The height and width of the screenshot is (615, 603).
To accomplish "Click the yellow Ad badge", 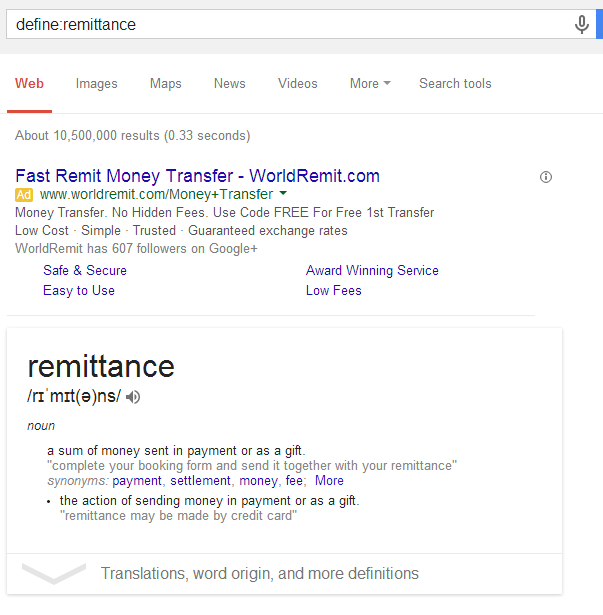I will [24, 195].
